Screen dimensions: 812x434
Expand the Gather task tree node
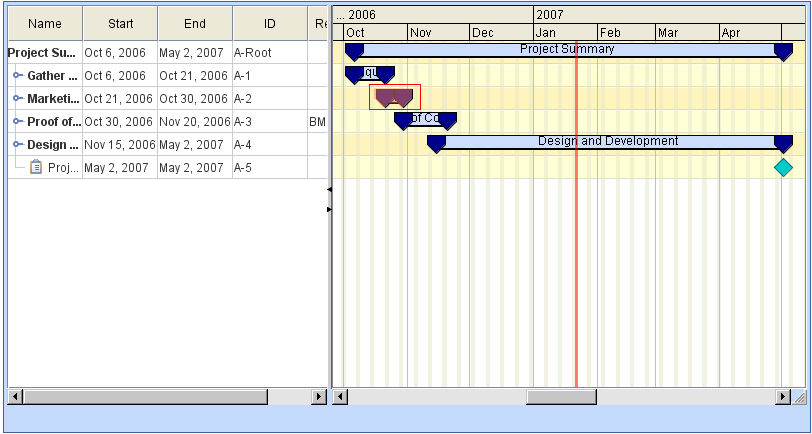[x=18, y=75]
